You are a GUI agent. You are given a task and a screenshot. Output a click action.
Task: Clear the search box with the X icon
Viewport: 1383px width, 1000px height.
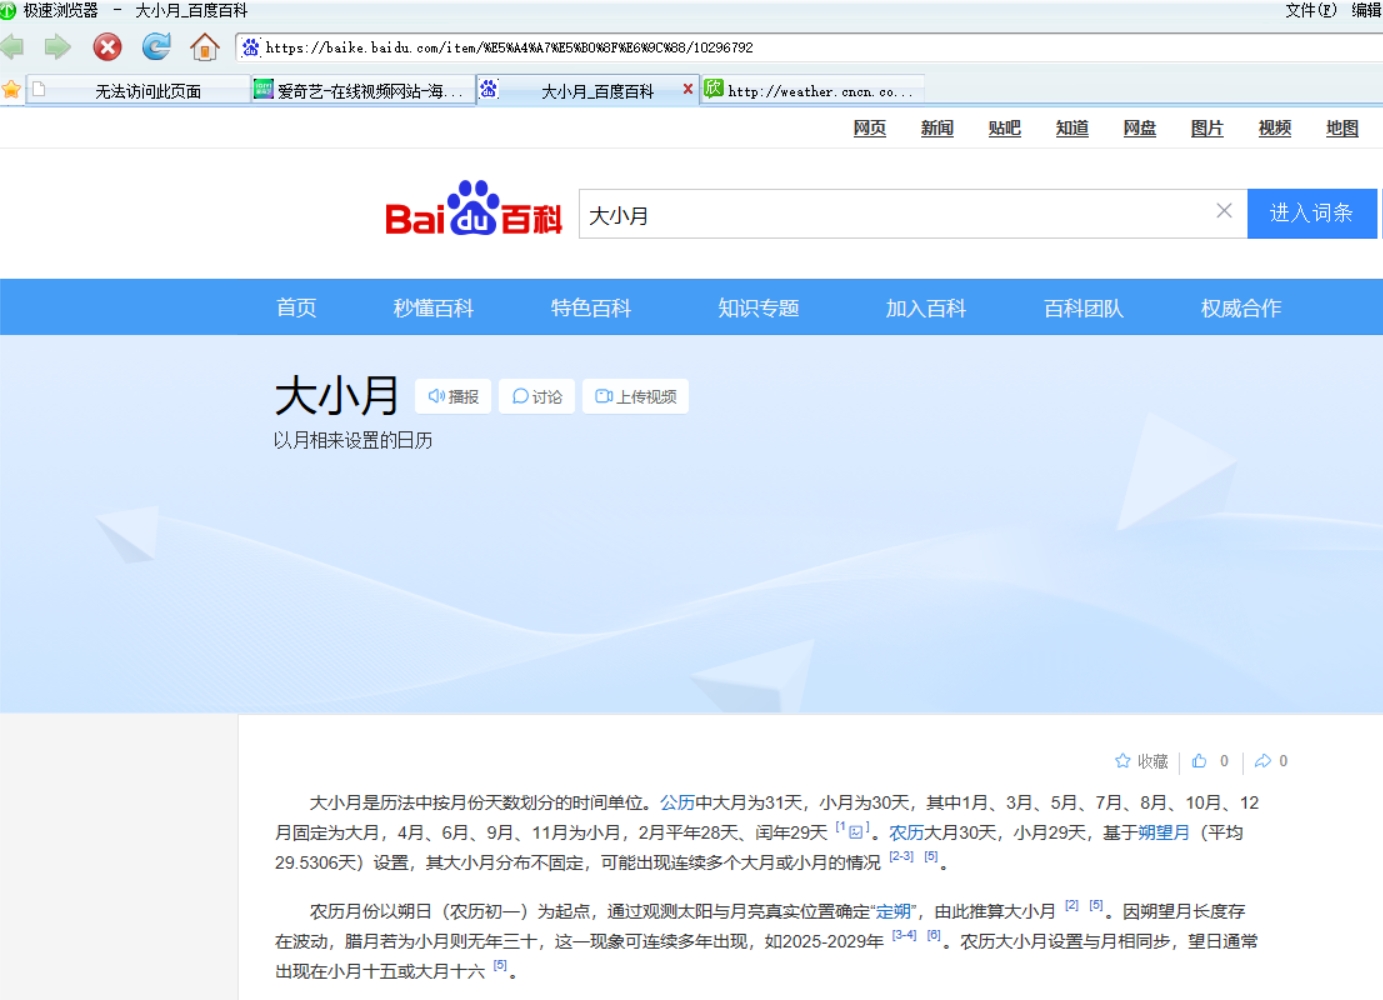pyautogui.click(x=1222, y=211)
